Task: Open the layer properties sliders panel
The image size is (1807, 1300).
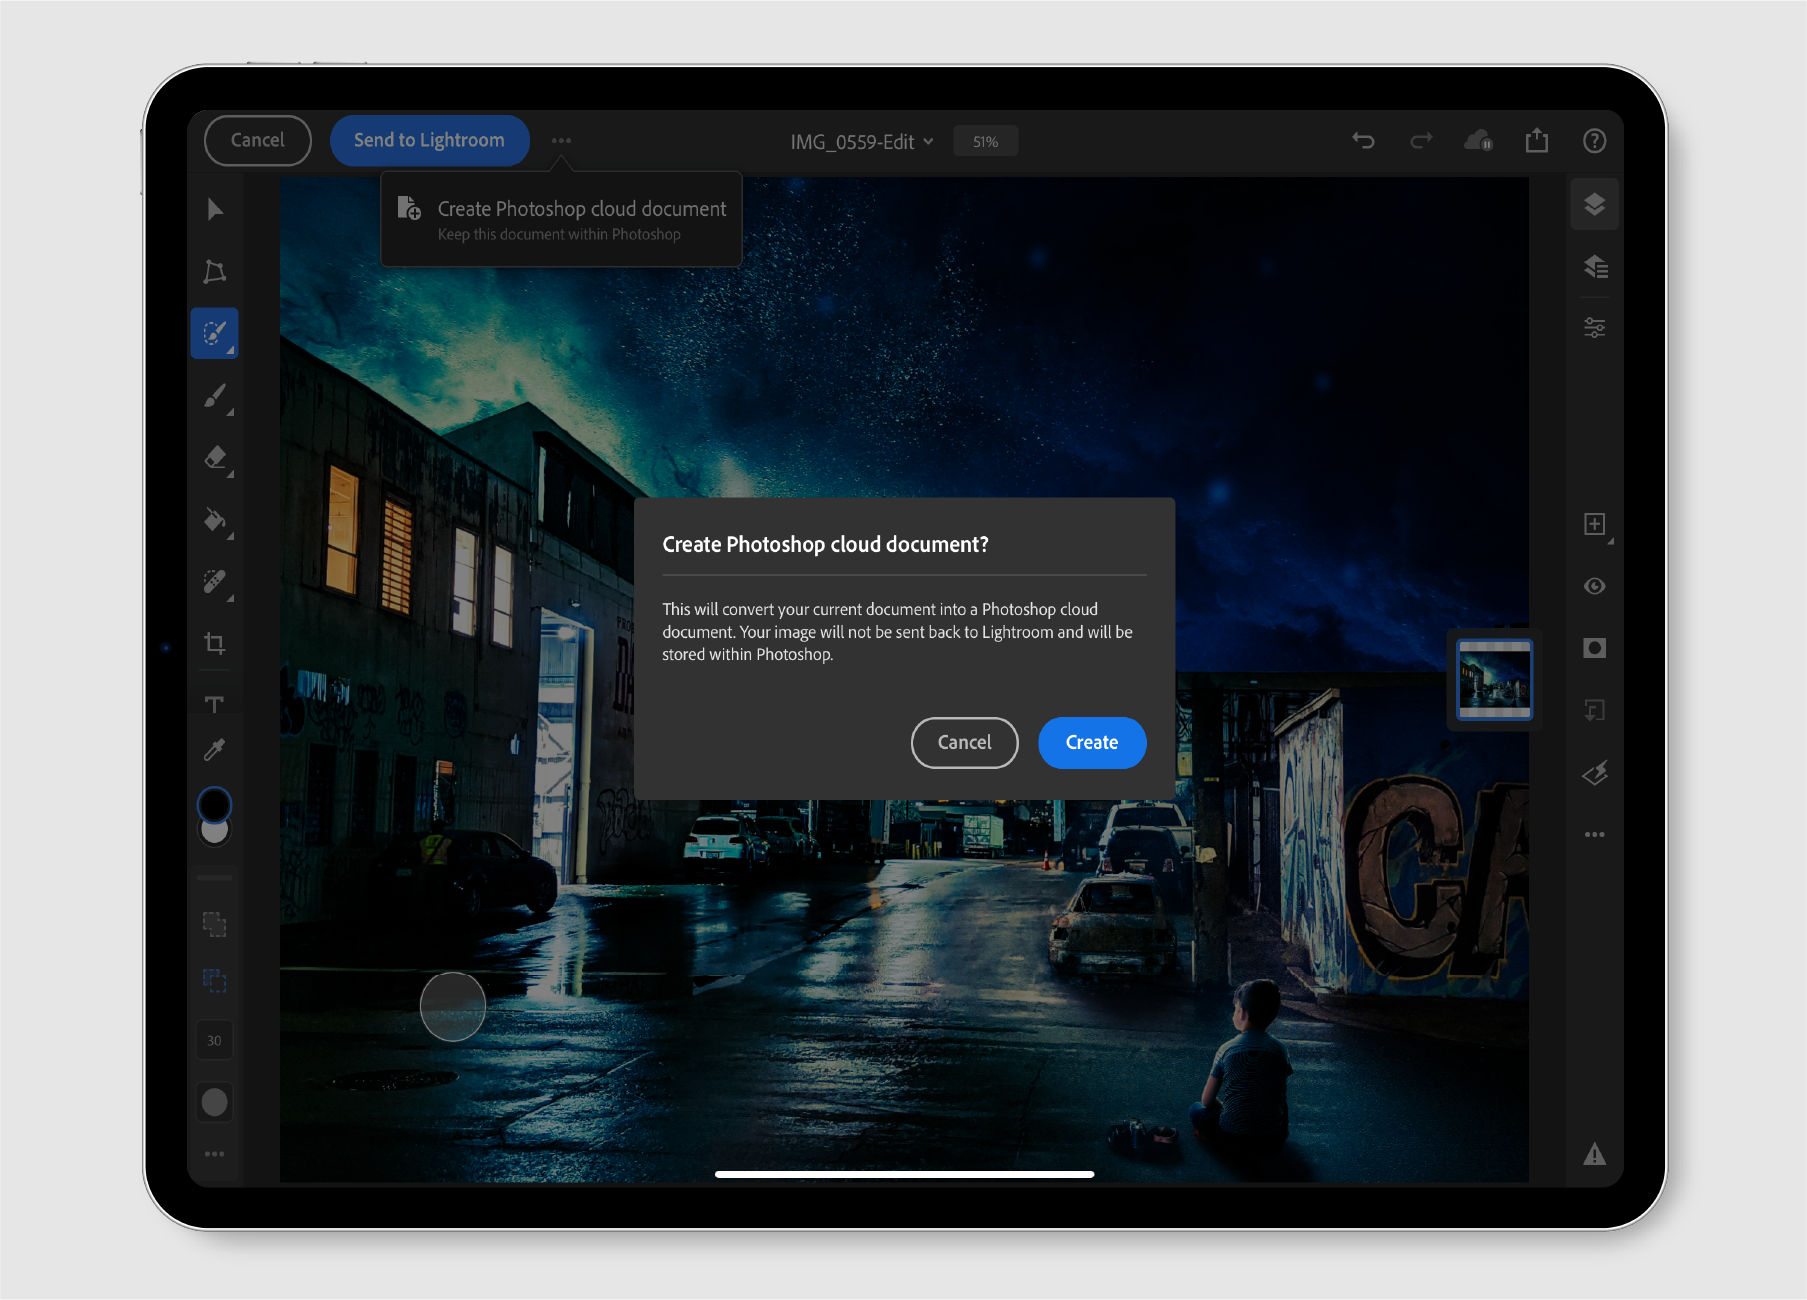Action: point(1595,328)
